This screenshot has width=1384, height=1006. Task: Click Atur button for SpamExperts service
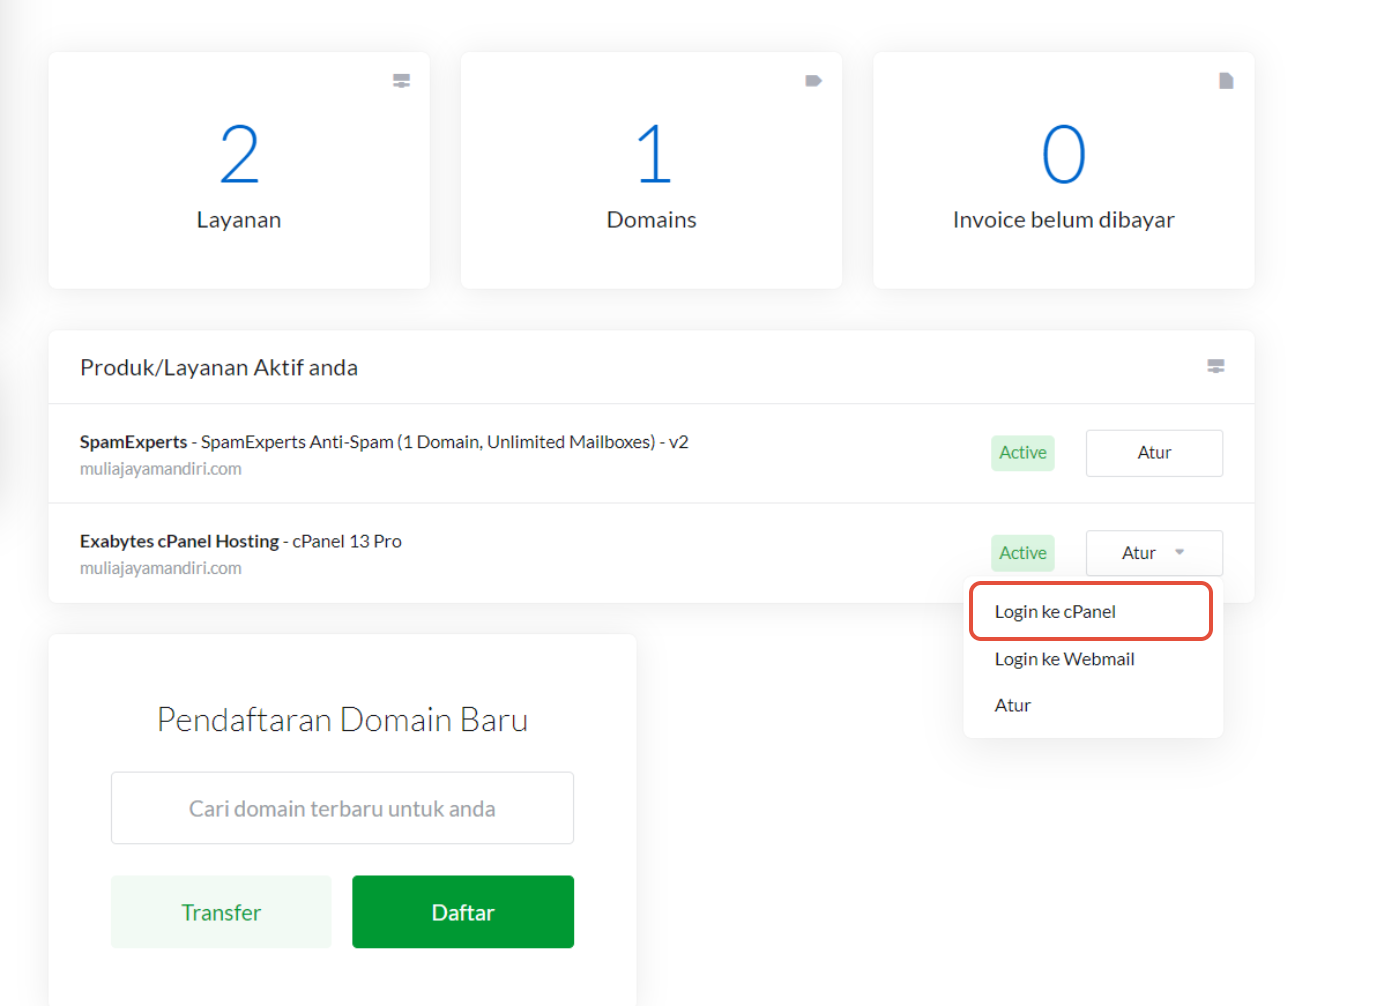1154,453
